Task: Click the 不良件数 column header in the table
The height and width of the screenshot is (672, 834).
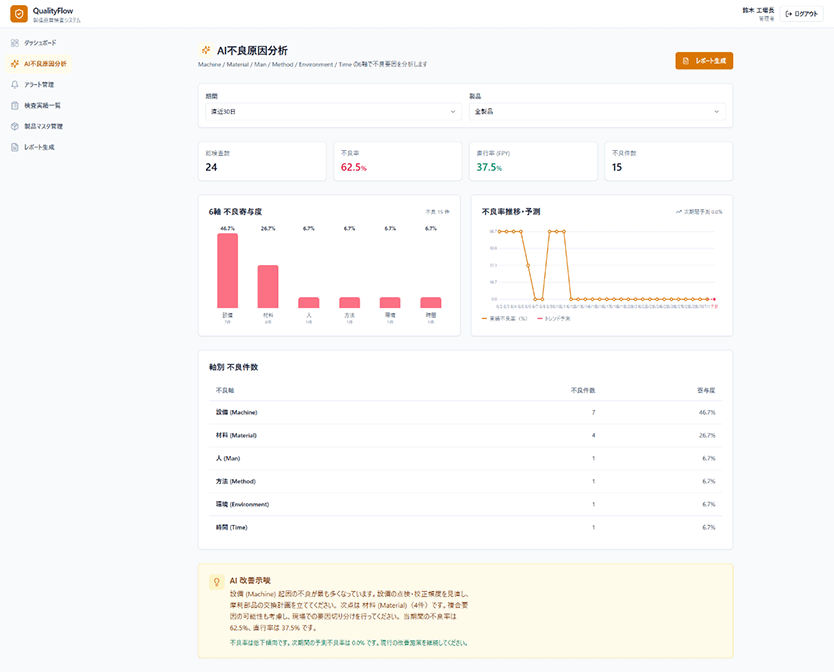Action: tap(583, 391)
